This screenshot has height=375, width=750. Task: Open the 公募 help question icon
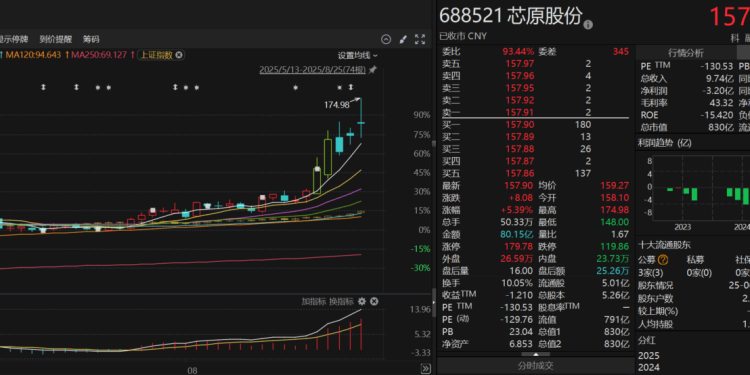pyautogui.click(x=662, y=260)
